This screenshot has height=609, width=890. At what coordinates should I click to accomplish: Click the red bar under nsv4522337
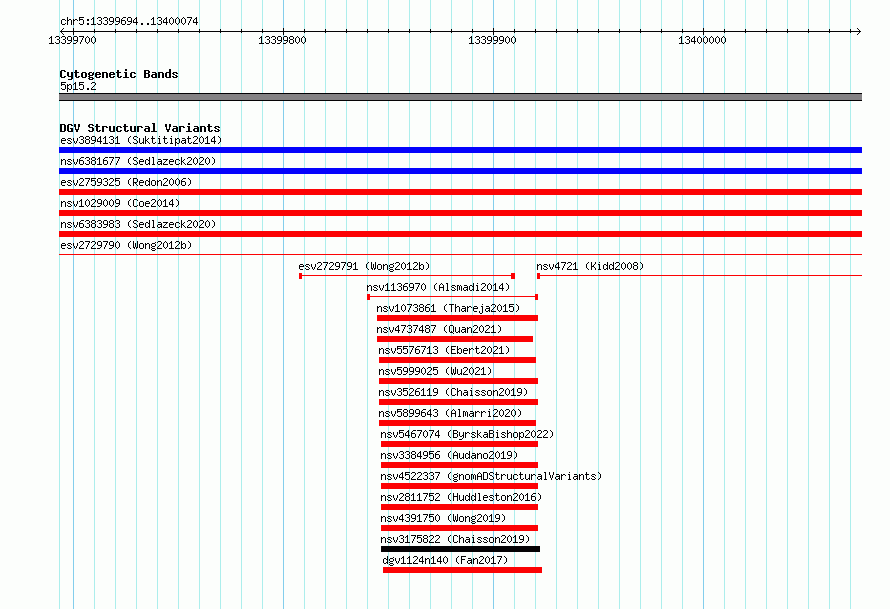coord(459,486)
